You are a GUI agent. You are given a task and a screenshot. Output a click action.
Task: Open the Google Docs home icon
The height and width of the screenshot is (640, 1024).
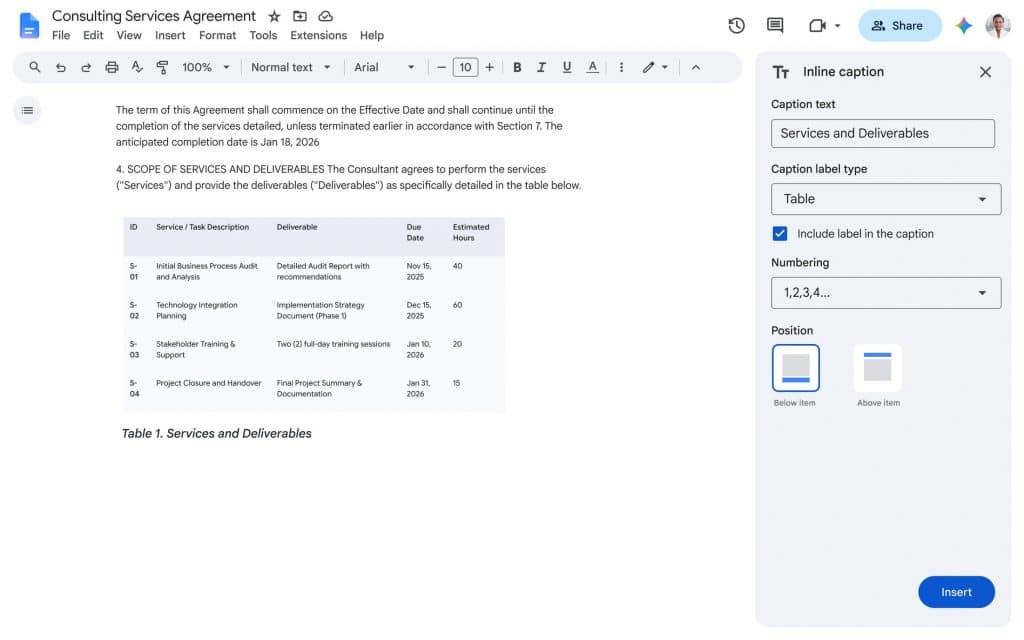(x=29, y=25)
